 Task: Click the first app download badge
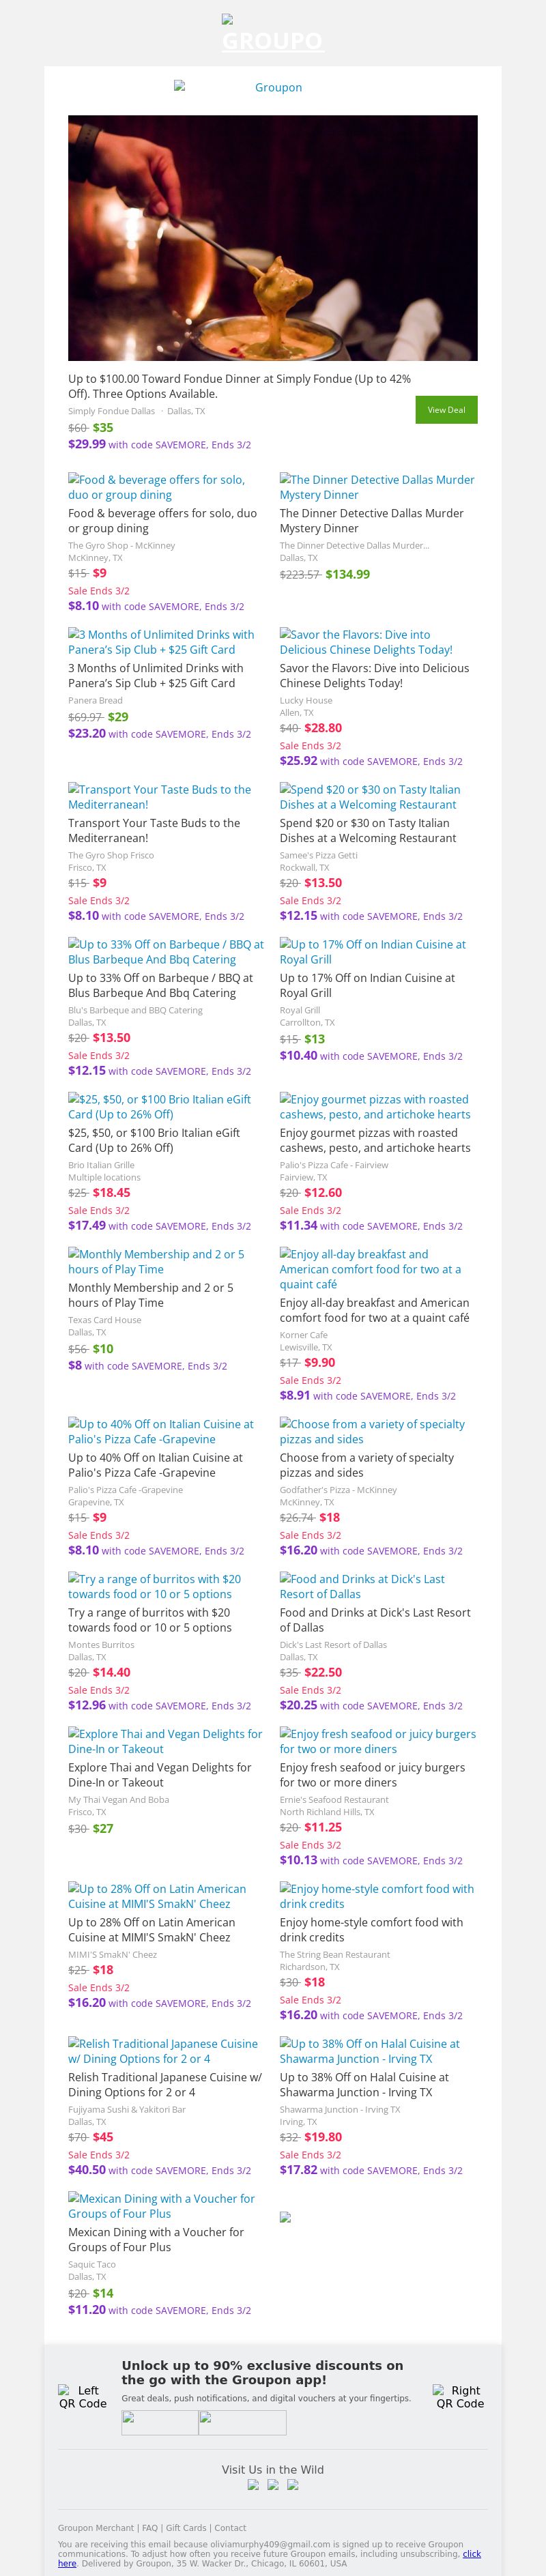160,2422
